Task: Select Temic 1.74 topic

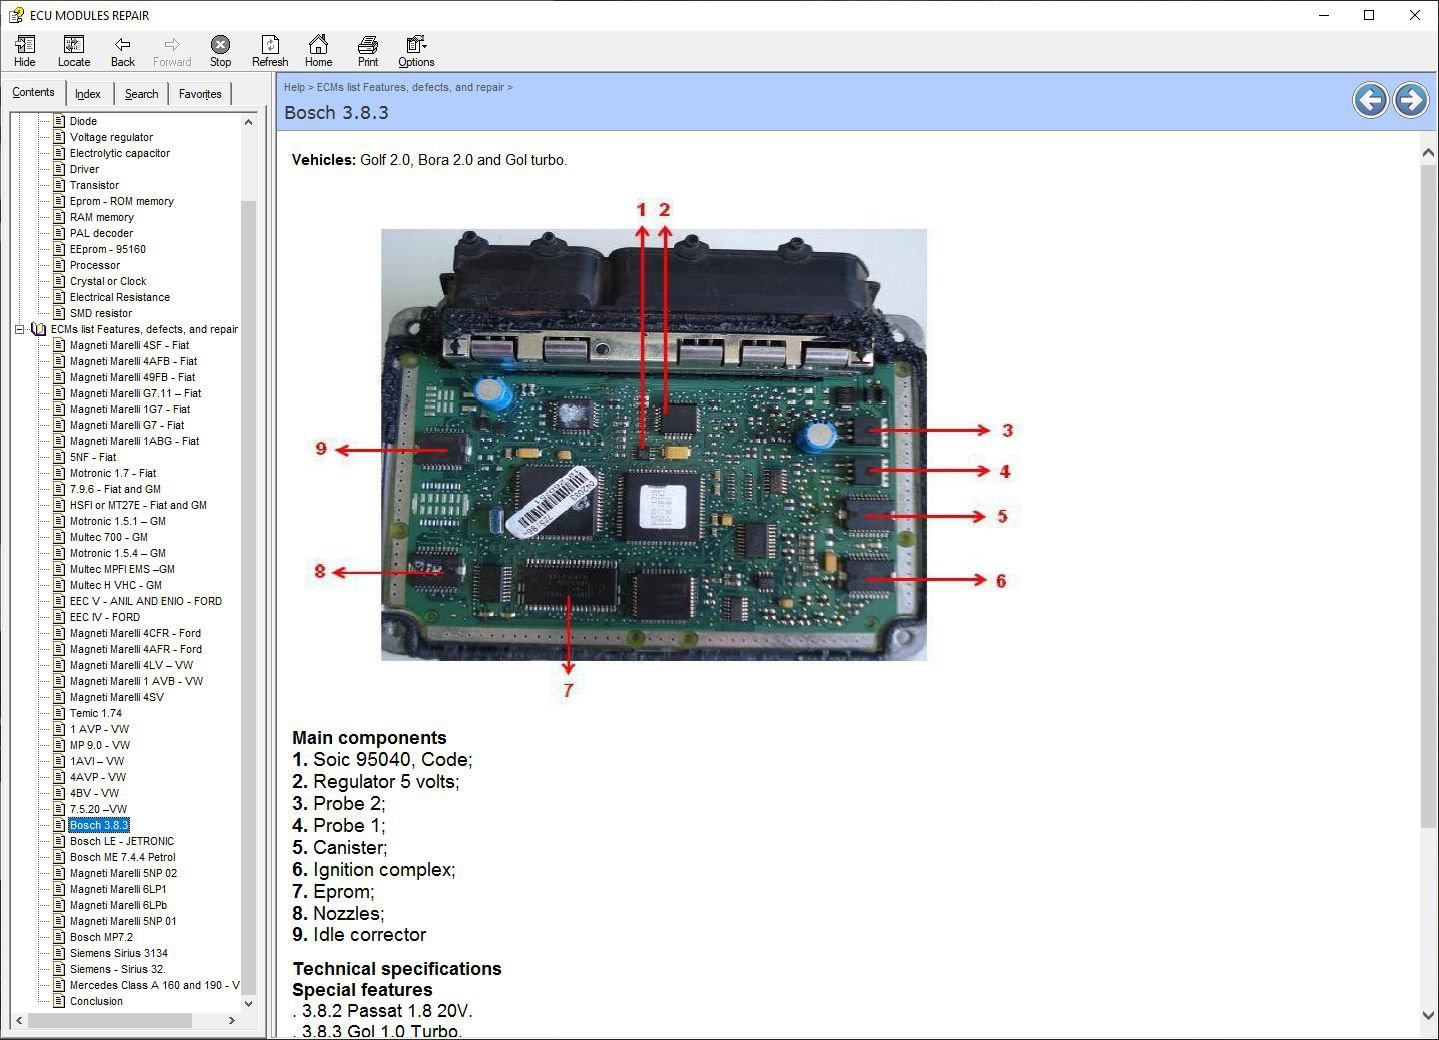Action: (x=96, y=713)
